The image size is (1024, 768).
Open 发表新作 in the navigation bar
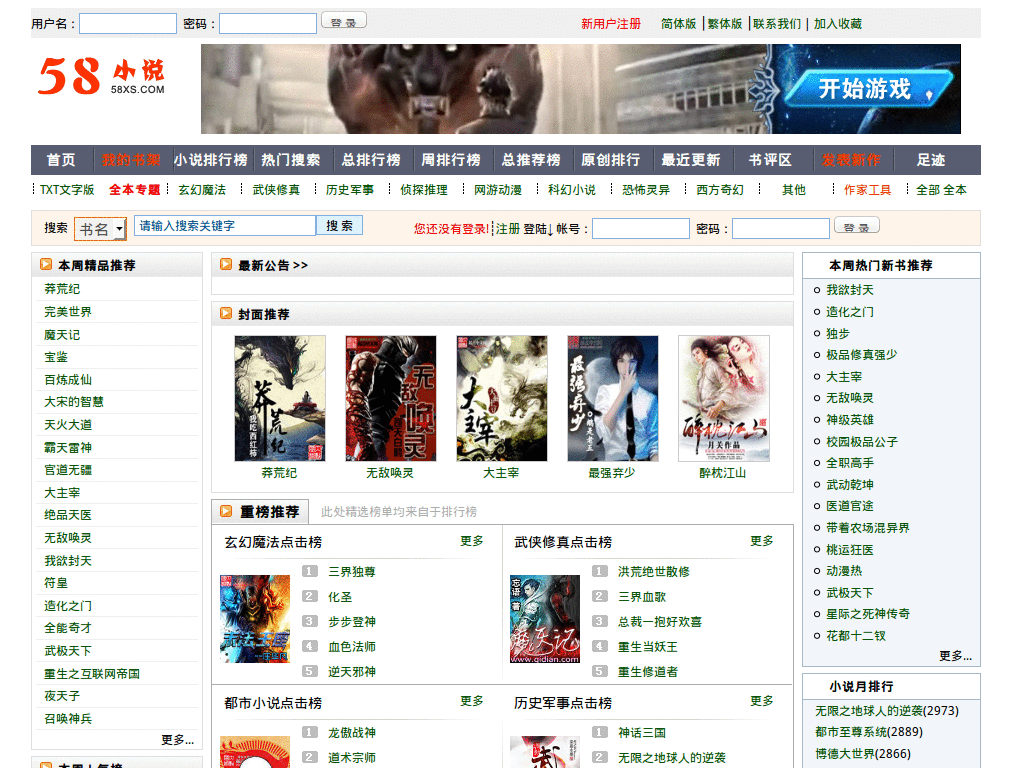[851, 160]
